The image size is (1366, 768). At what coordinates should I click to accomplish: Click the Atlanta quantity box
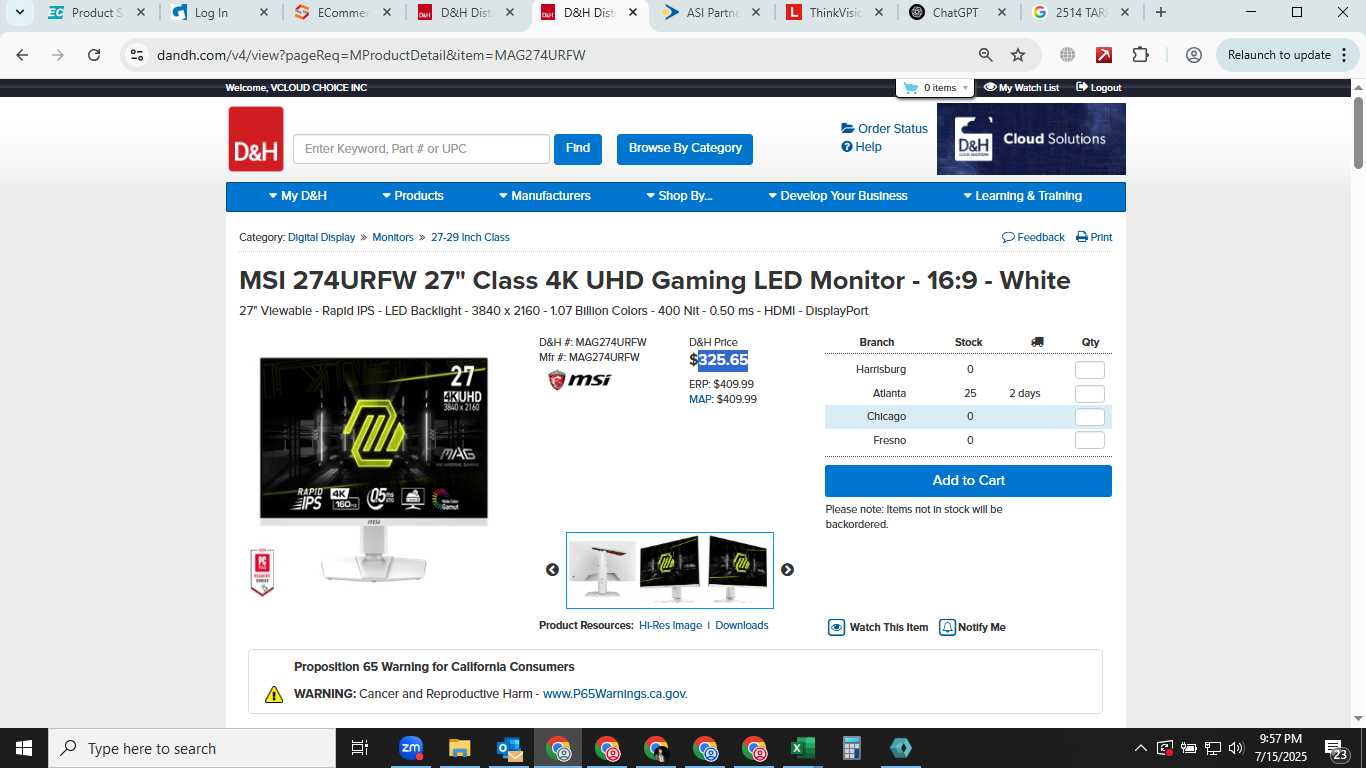[1090, 394]
